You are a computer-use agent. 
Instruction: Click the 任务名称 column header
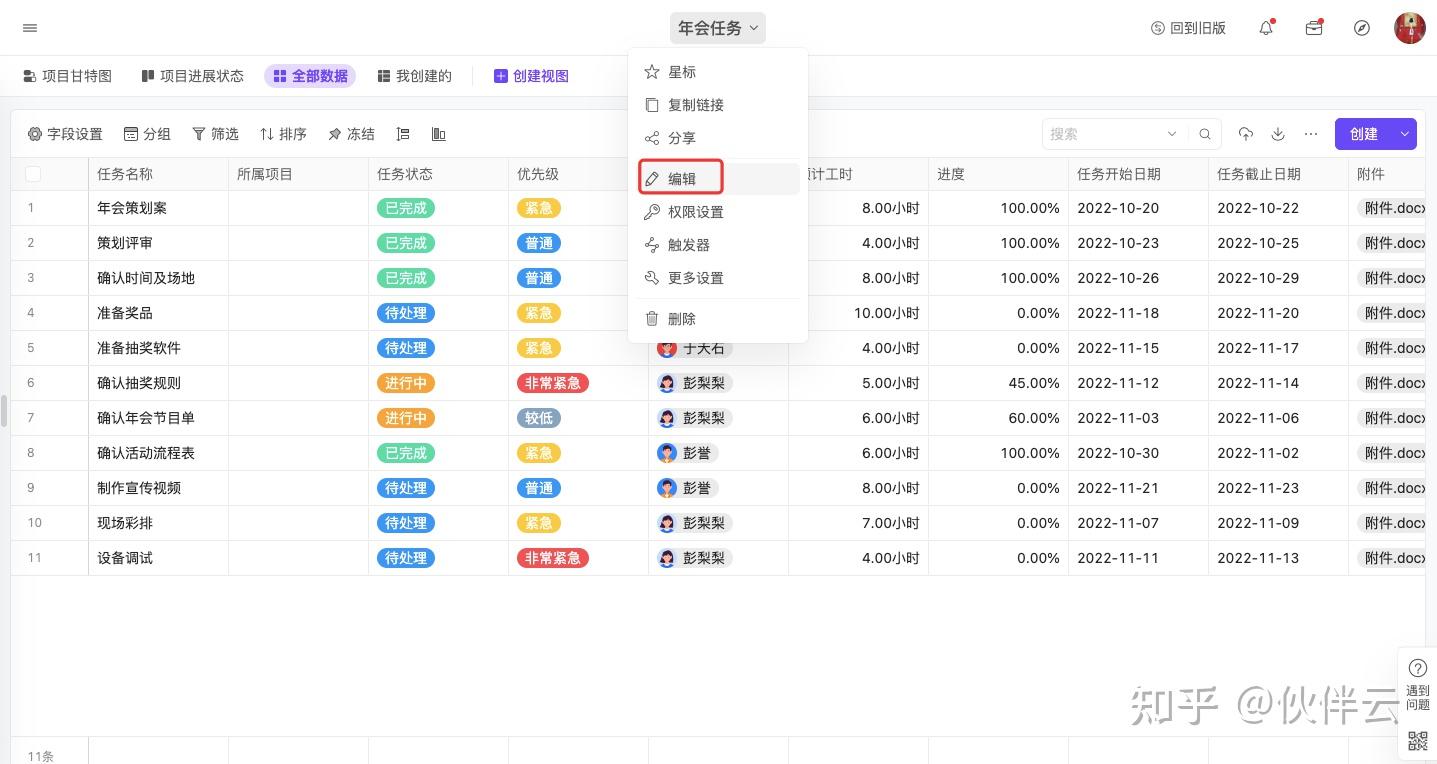159,174
